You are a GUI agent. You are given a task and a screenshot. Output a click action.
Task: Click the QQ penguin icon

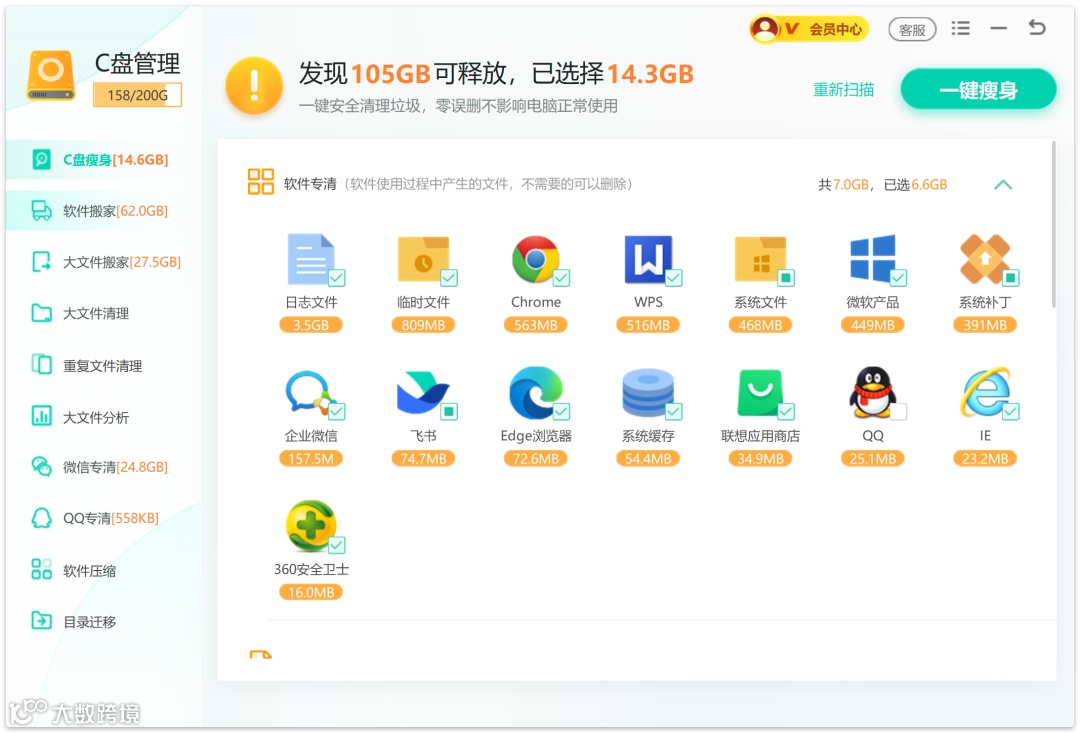click(x=873, y=393)
